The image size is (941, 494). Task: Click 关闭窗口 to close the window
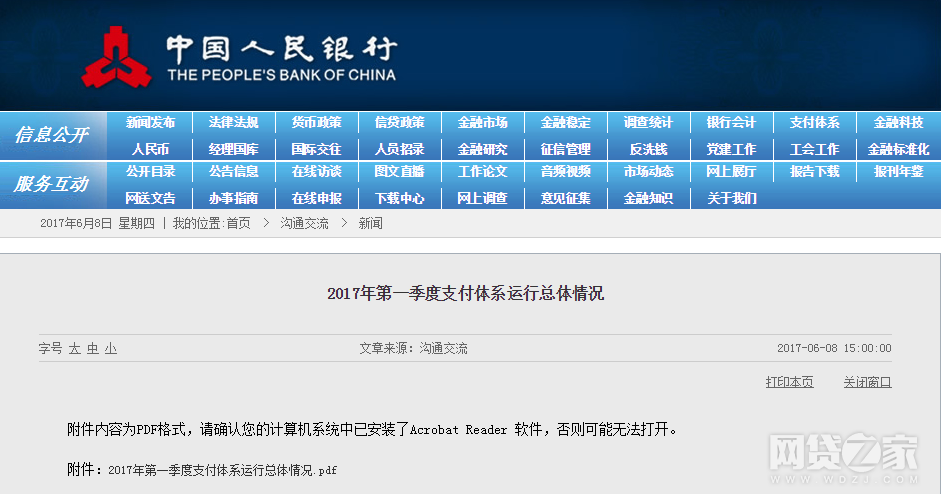[x=866, y=382]
